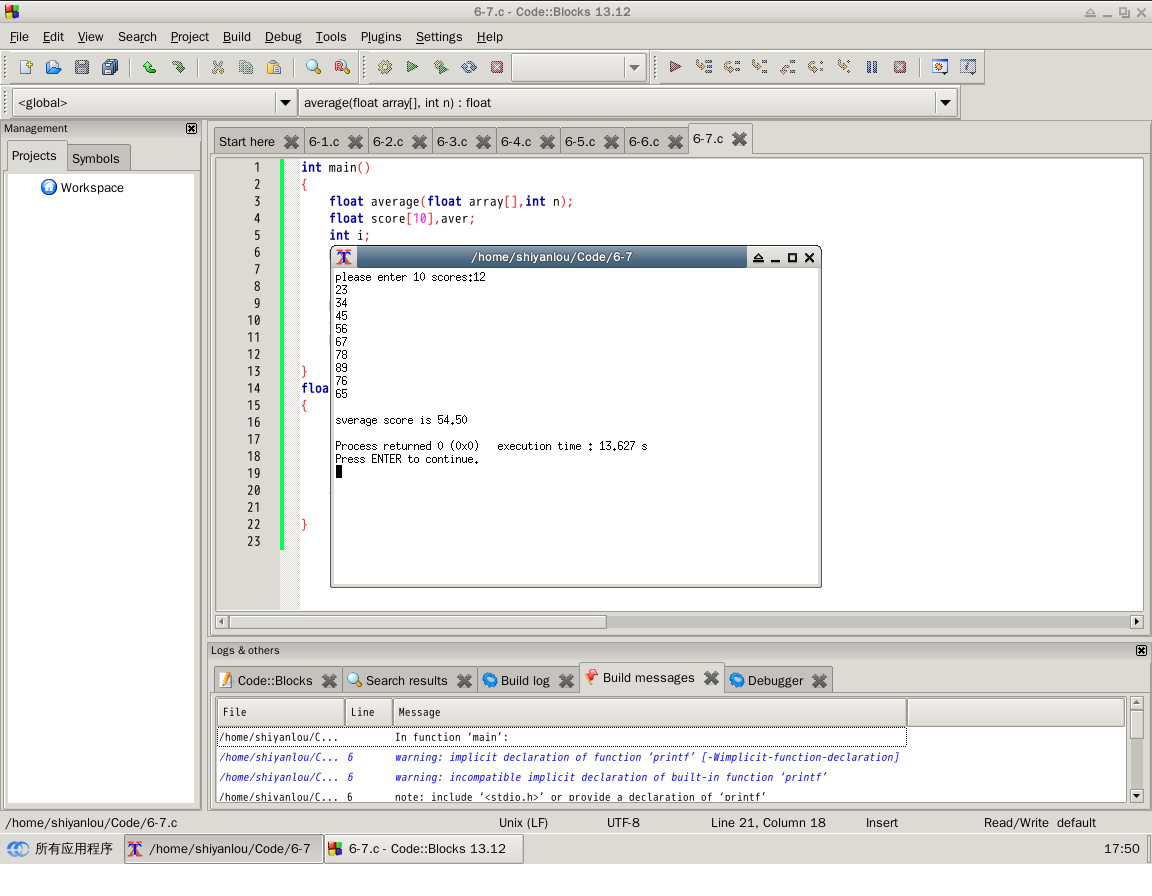Select the Workspace tree item
The width and height of the screenshot is (1152, 896).
coord(92,188)
